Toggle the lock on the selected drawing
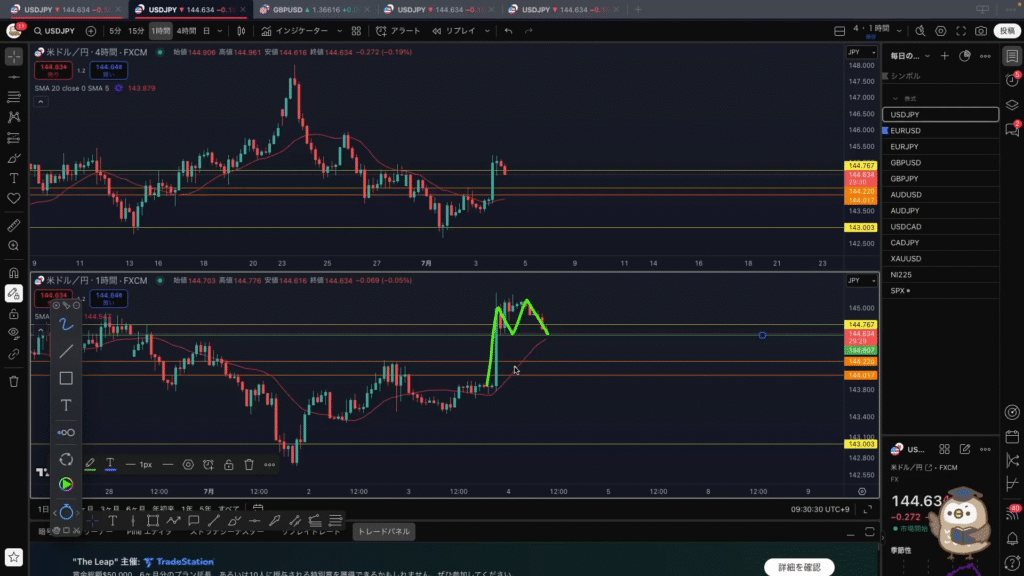The image size is (1024, 576). (x=229, y=464)
